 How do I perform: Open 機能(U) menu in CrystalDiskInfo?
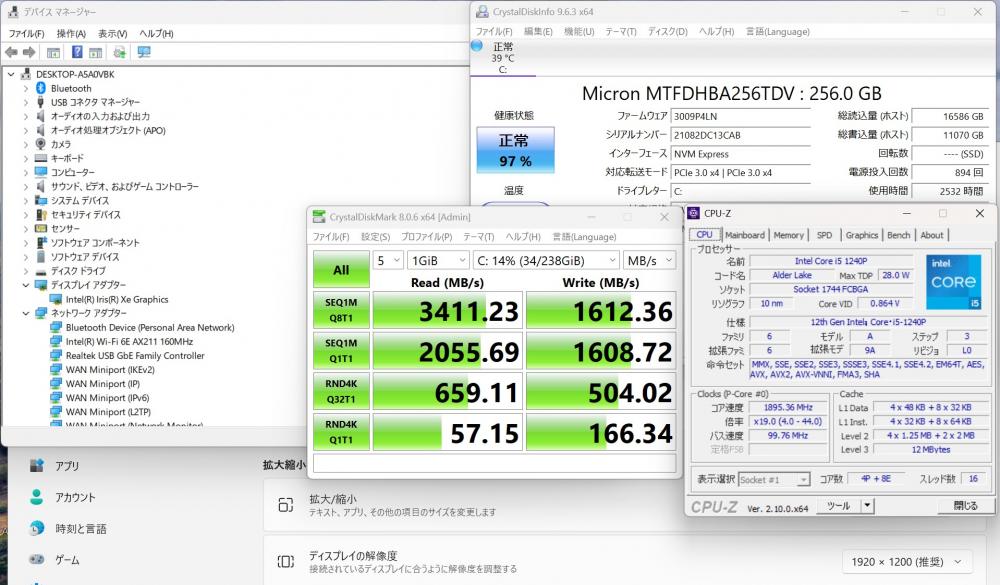pyautogui.click(x=578, y=31)
